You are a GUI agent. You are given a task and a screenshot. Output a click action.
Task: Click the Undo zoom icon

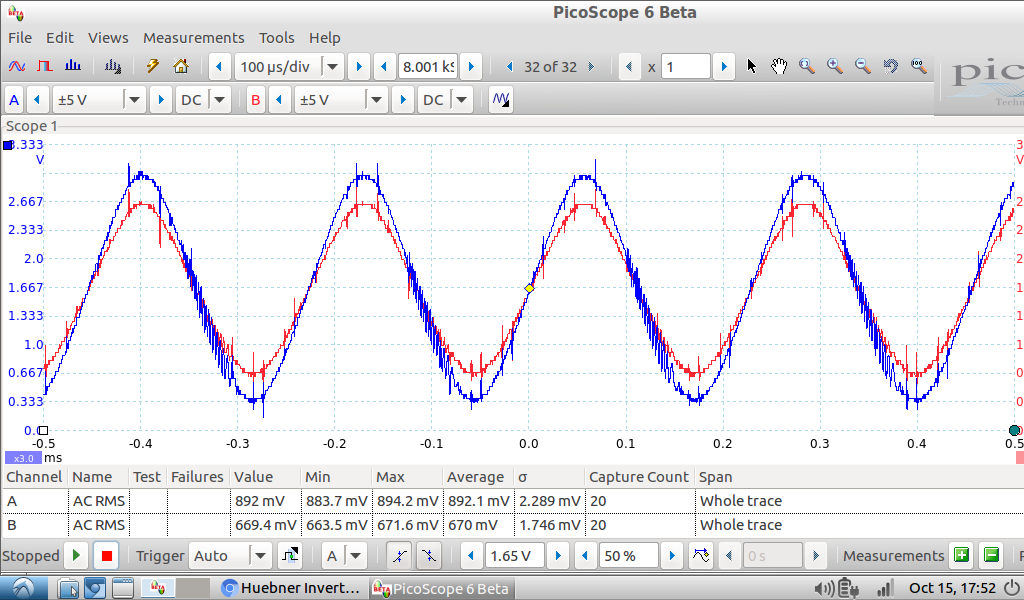(890, 67)
